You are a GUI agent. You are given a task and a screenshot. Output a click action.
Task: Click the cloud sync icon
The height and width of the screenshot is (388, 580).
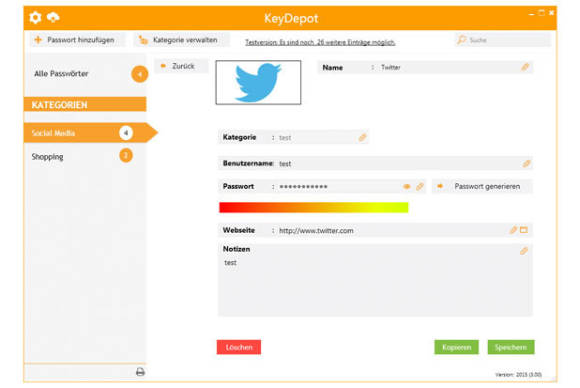pyautogui.click(x=54, y=17)
